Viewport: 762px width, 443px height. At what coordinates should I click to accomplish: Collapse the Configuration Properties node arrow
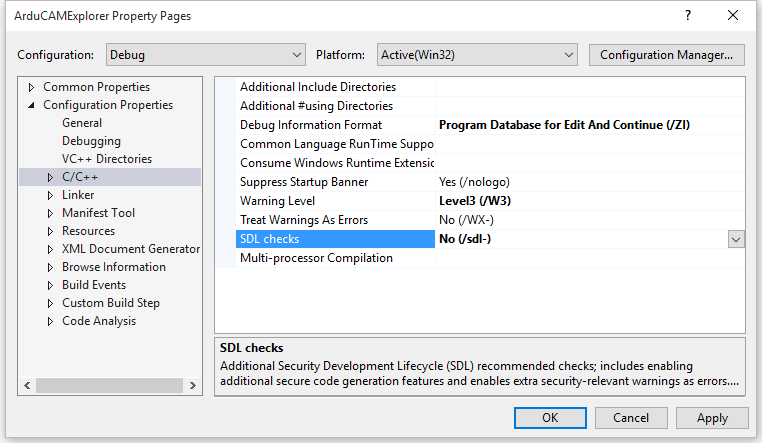pos(31,105)
